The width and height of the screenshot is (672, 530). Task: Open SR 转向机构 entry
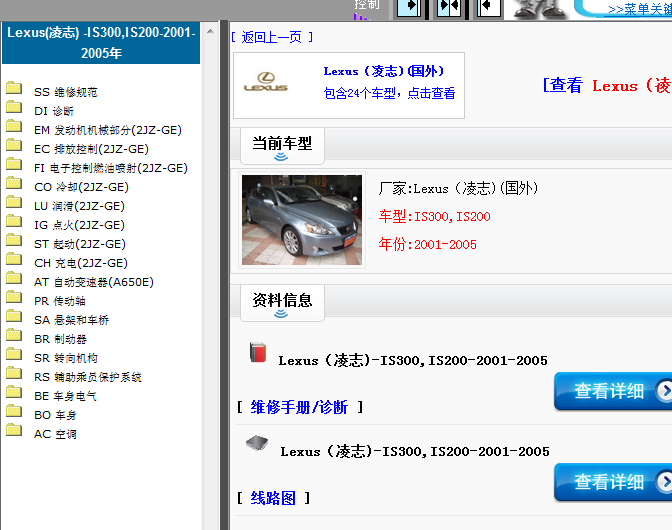pyautogui.click(x=66, y=358)
